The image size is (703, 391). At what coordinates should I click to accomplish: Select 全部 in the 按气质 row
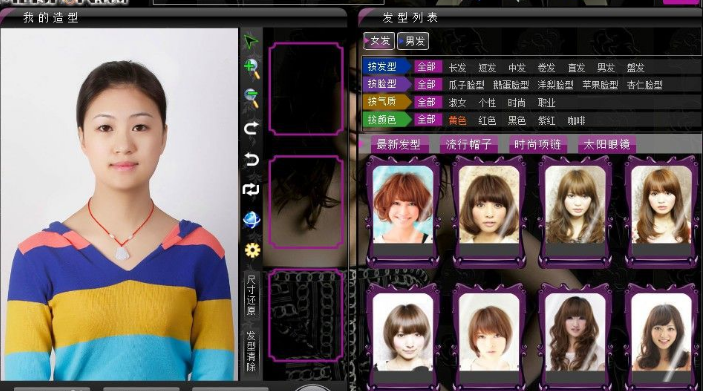(x=427, y=102)
